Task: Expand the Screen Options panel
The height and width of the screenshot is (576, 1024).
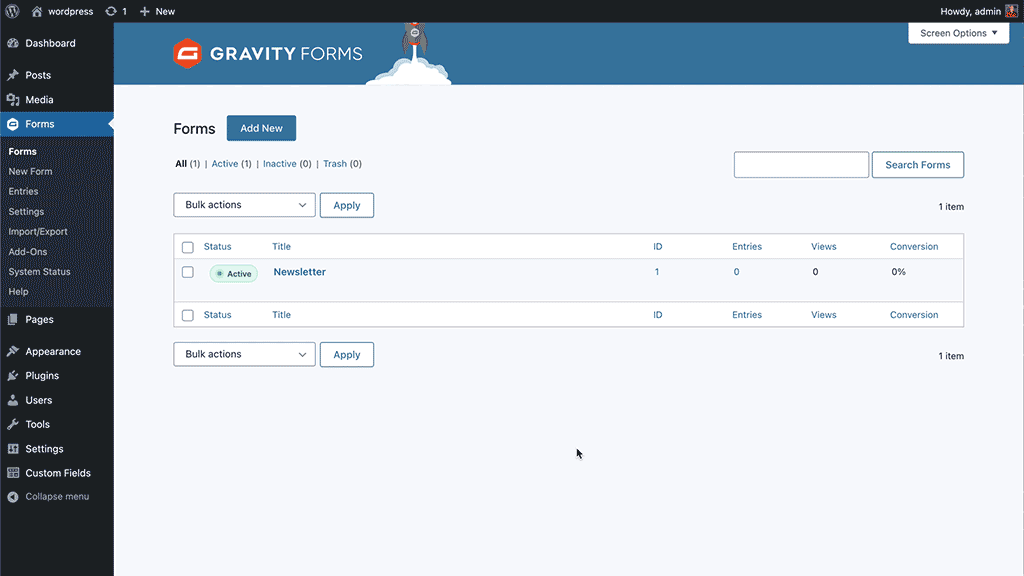Action: coord(957,32)
